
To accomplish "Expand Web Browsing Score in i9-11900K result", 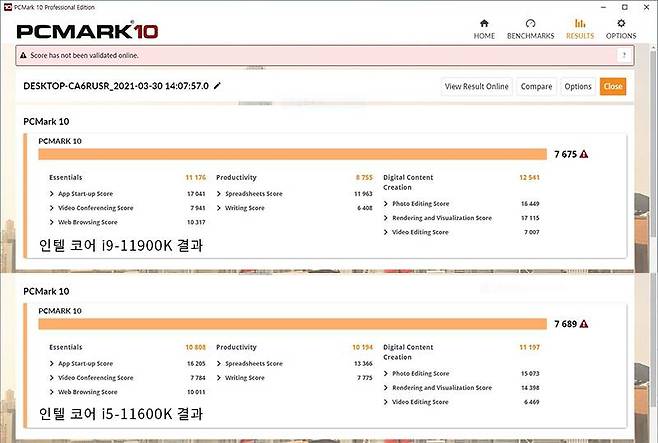I will click(x=52, y=222).
